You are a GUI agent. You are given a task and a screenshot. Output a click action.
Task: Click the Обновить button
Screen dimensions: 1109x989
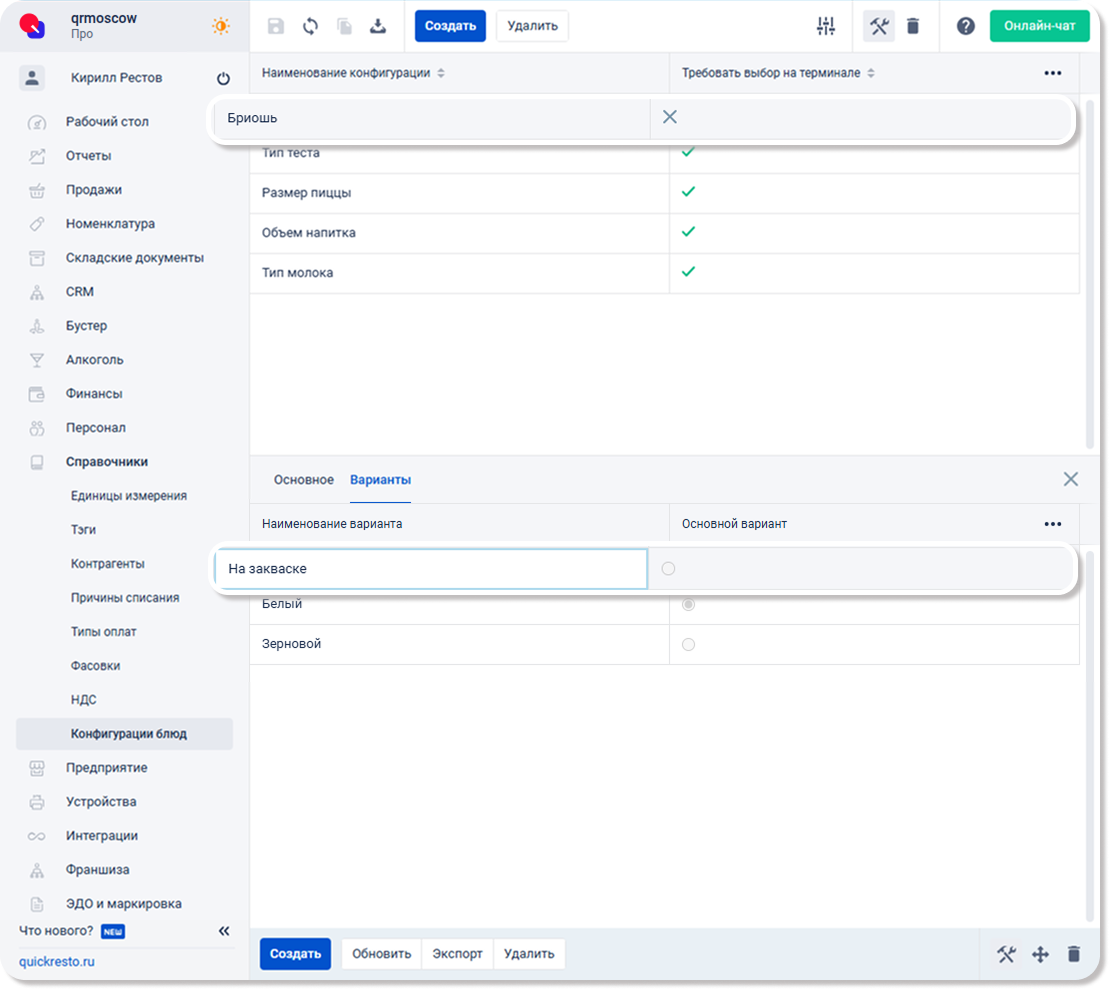point(381,954)
